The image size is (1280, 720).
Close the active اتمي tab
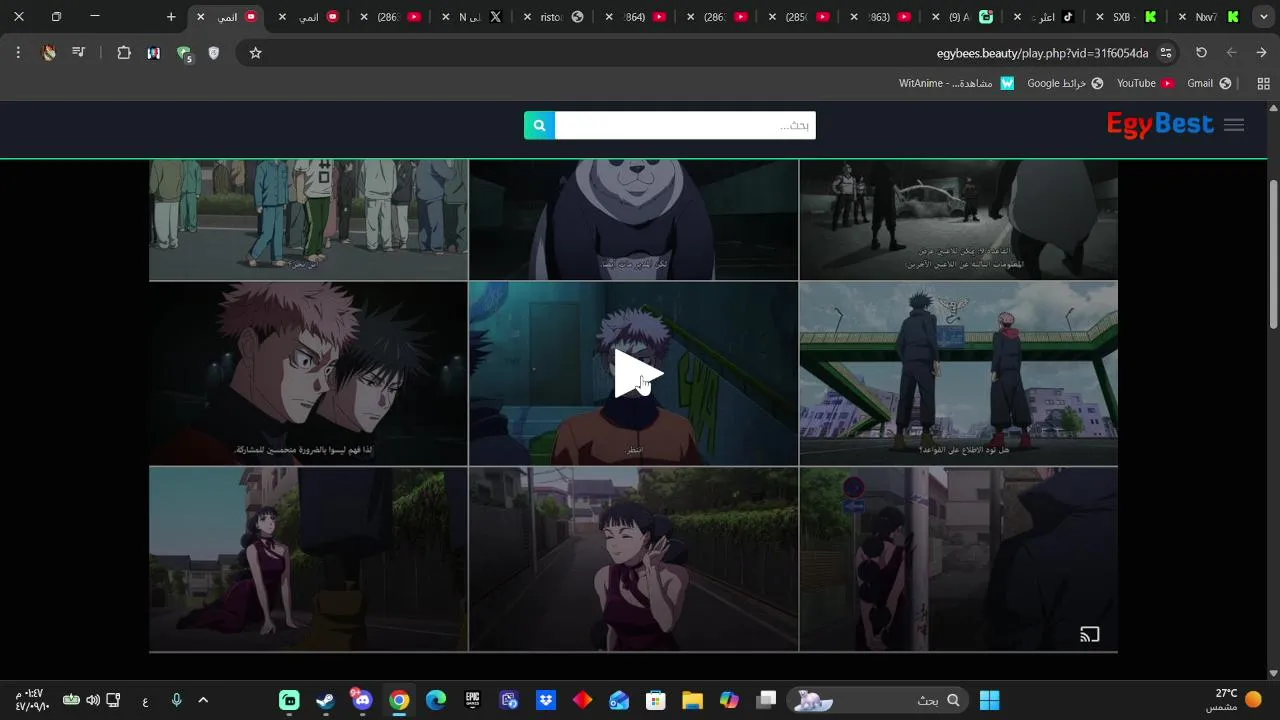(201, 17)
